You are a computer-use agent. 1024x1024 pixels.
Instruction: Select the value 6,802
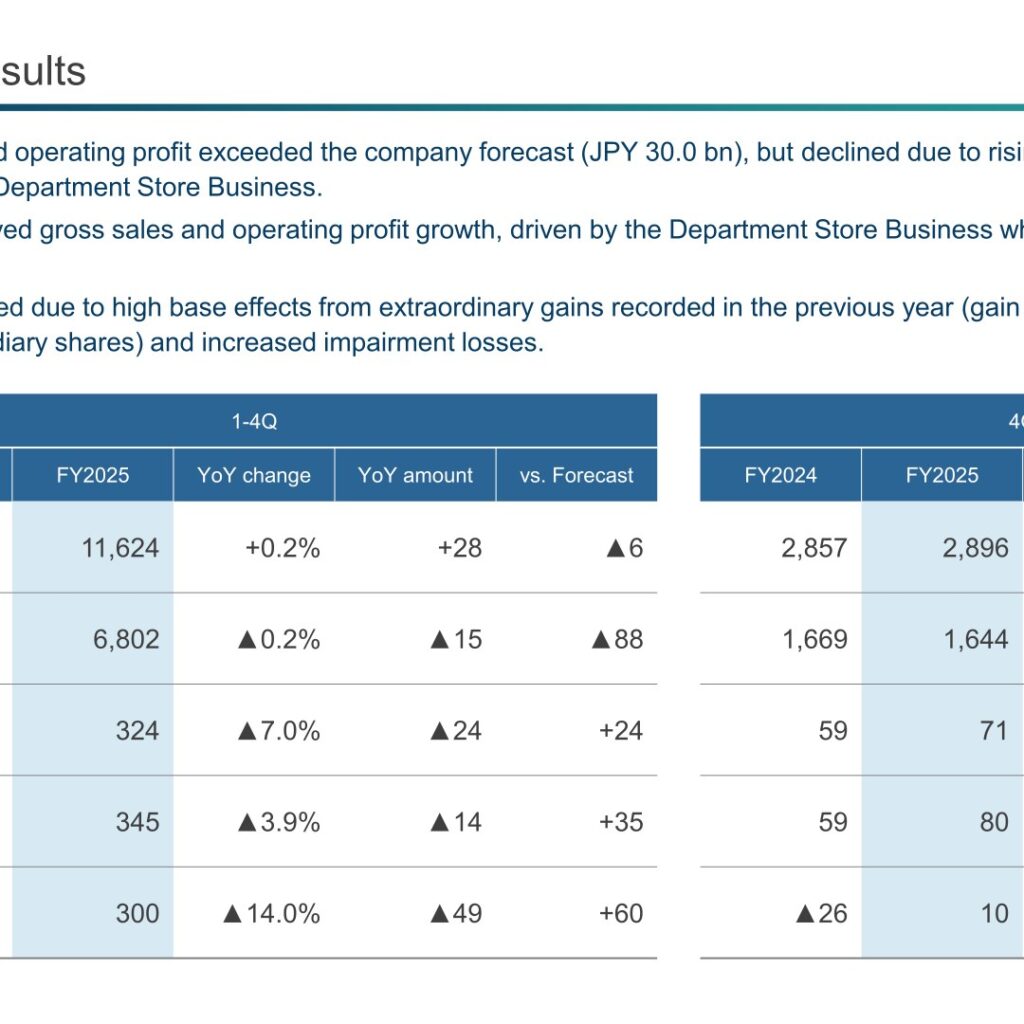click(126, 639)
